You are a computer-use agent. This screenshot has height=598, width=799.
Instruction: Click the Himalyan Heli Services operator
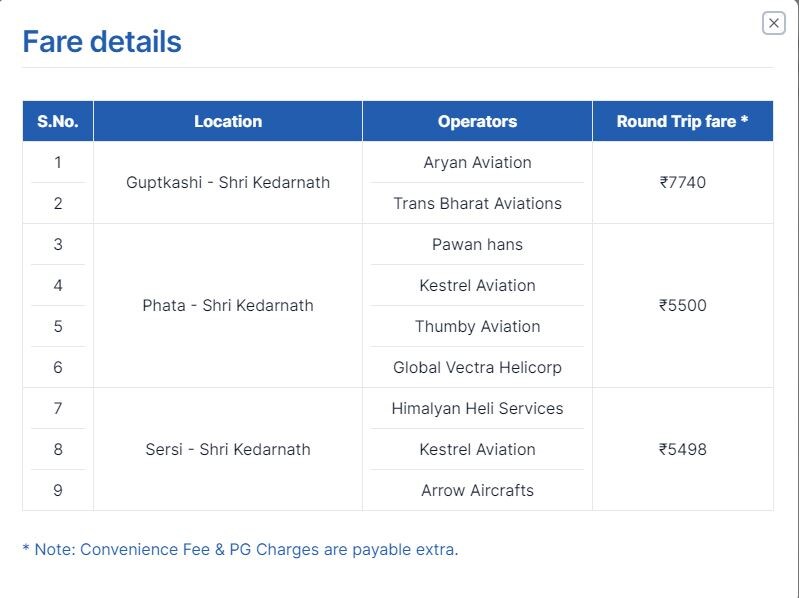(477, 408)
